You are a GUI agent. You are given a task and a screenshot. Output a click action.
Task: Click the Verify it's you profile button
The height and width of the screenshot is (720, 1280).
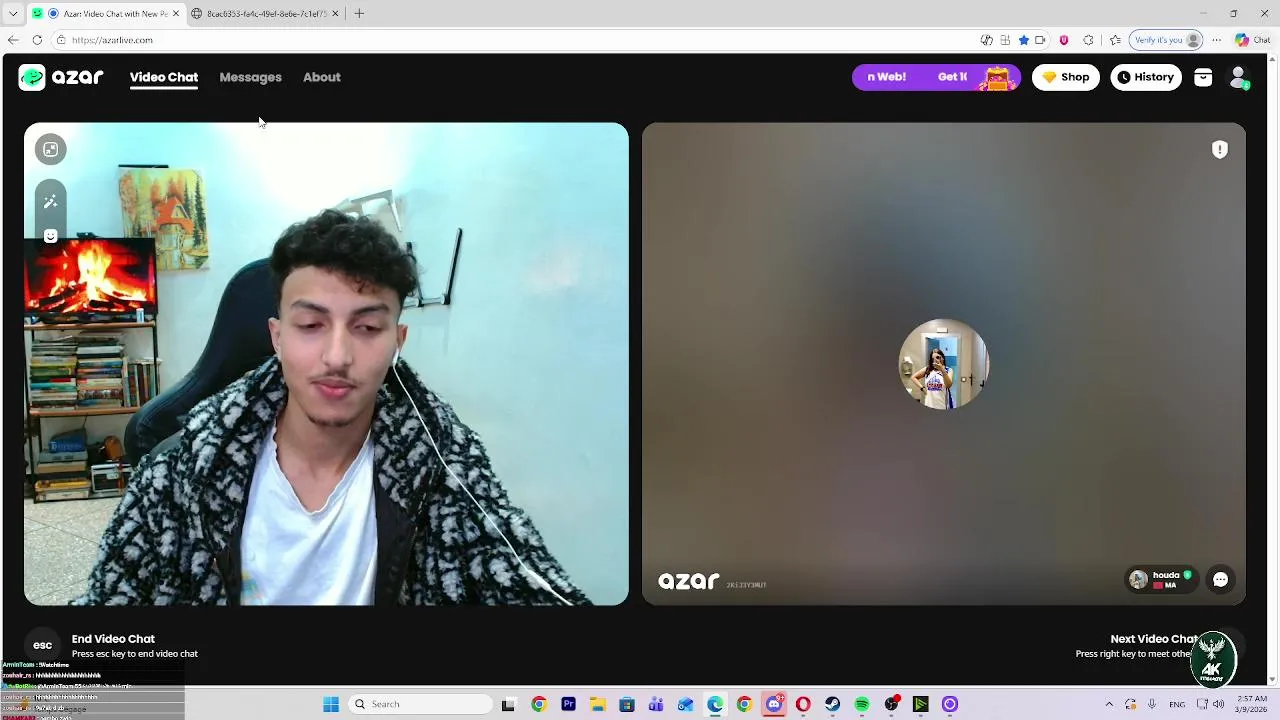1165,40
